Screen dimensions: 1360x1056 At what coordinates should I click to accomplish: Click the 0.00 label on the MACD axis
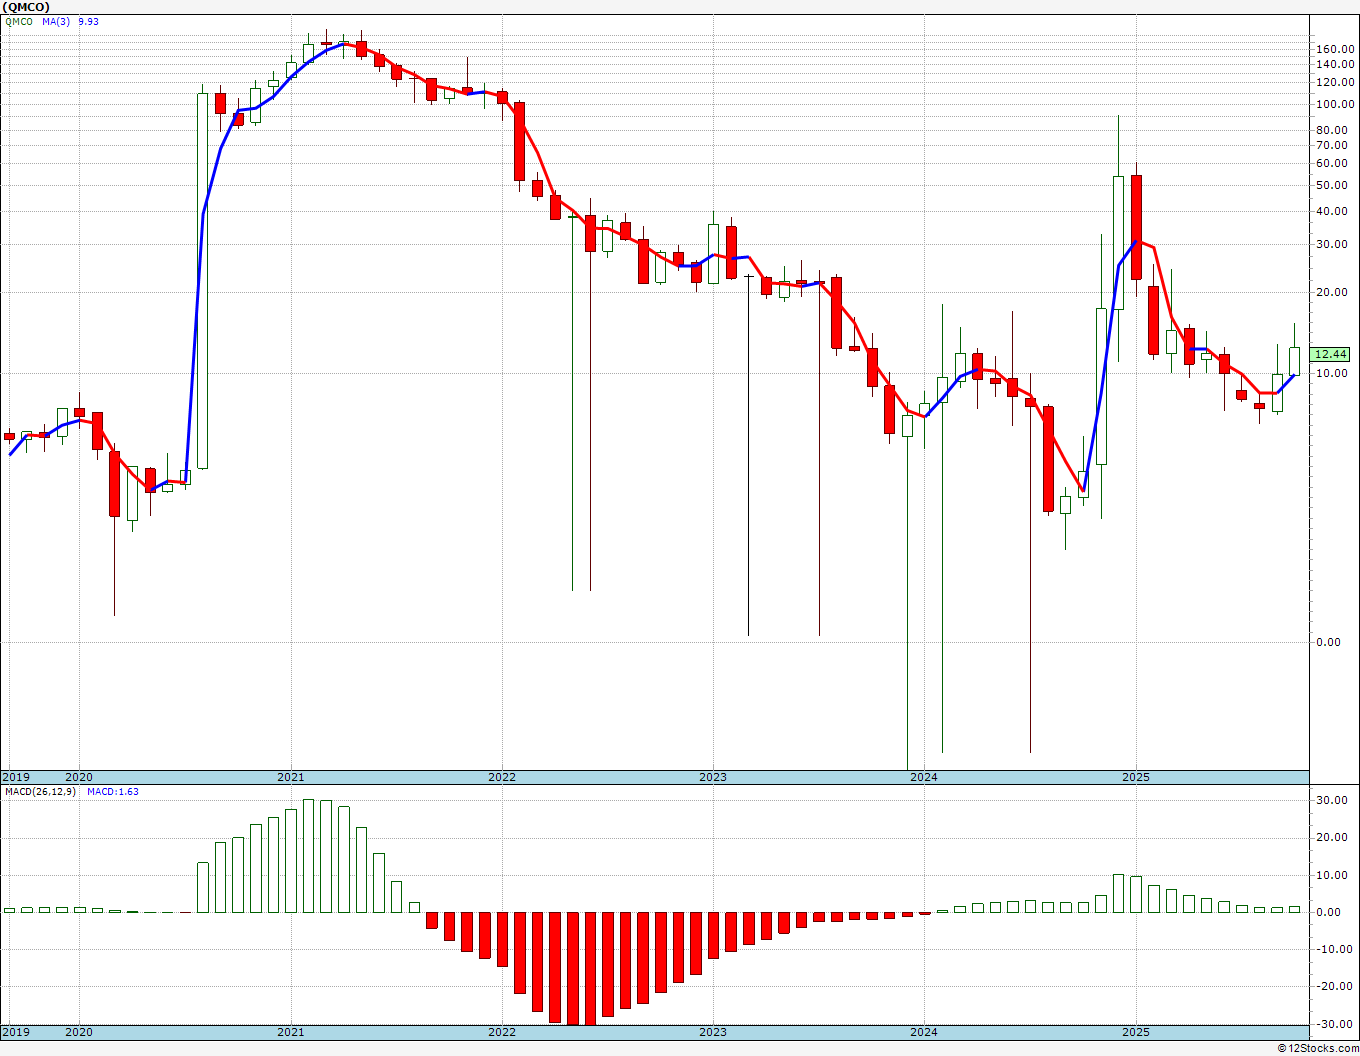pyautogui.click(x=1329, y=912)
